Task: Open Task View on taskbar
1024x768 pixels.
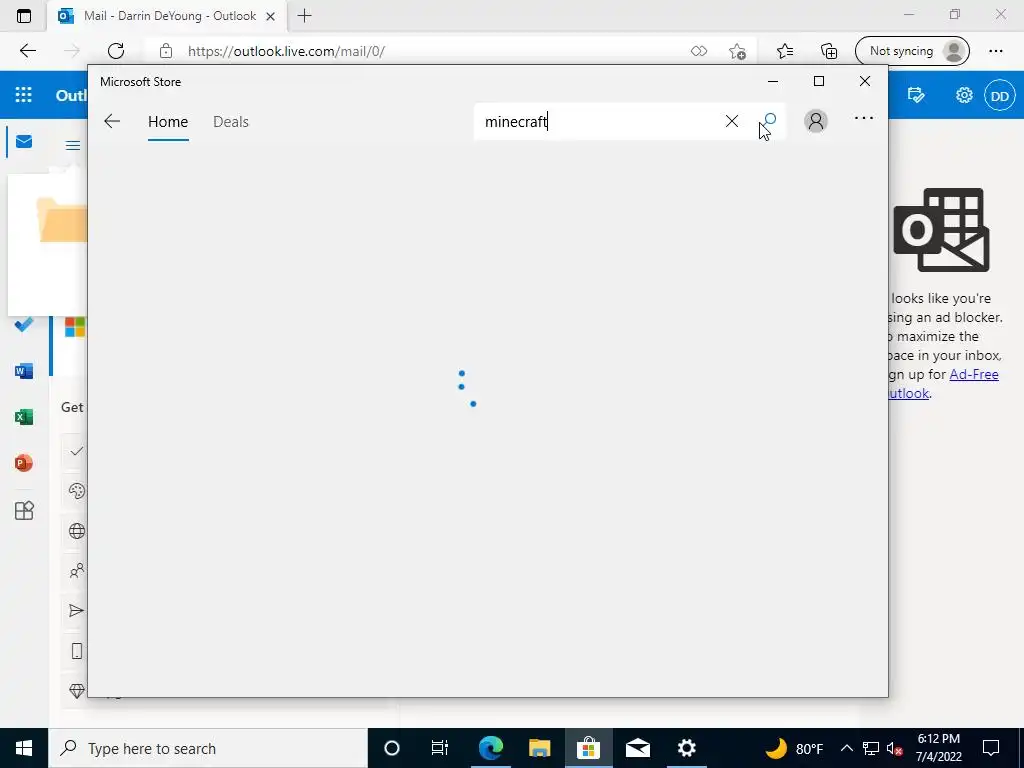Action: coord(440,748)
